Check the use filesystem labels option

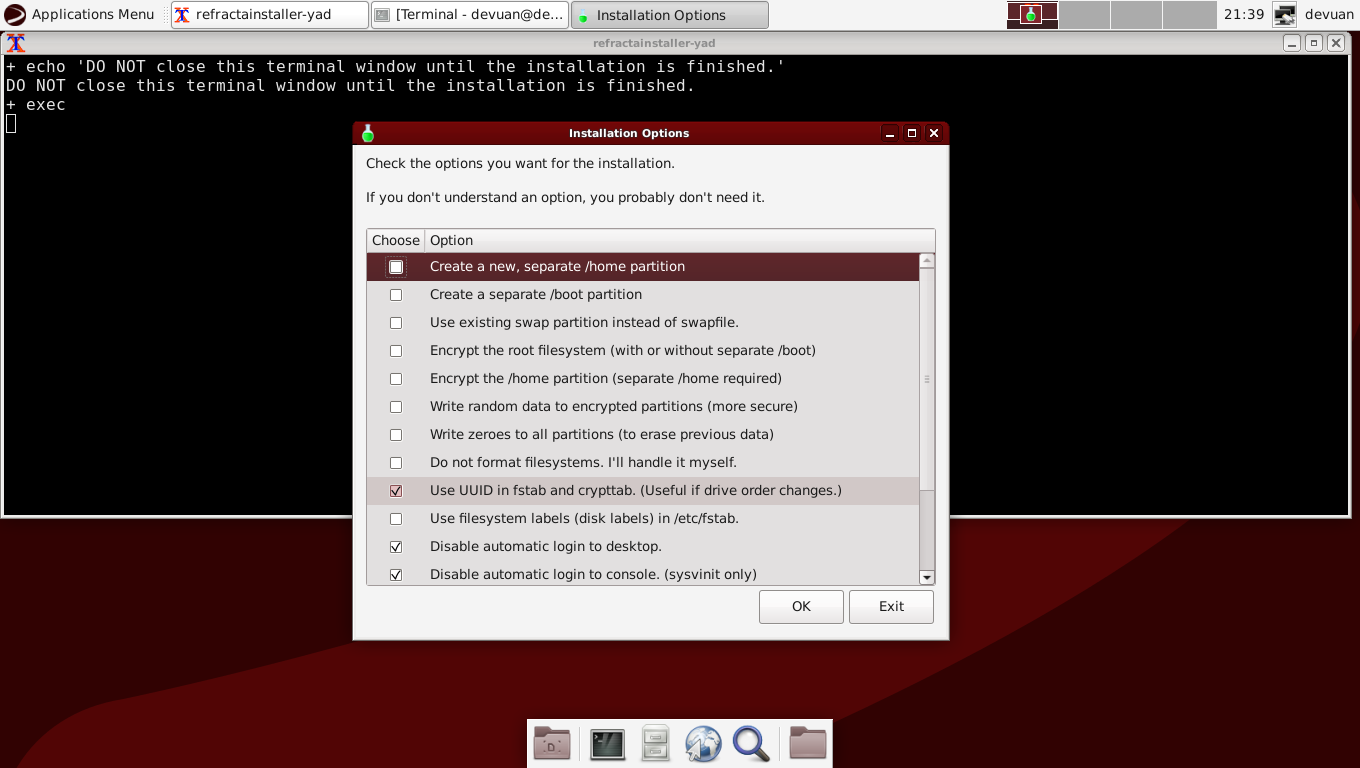click(x=396, y=519)
